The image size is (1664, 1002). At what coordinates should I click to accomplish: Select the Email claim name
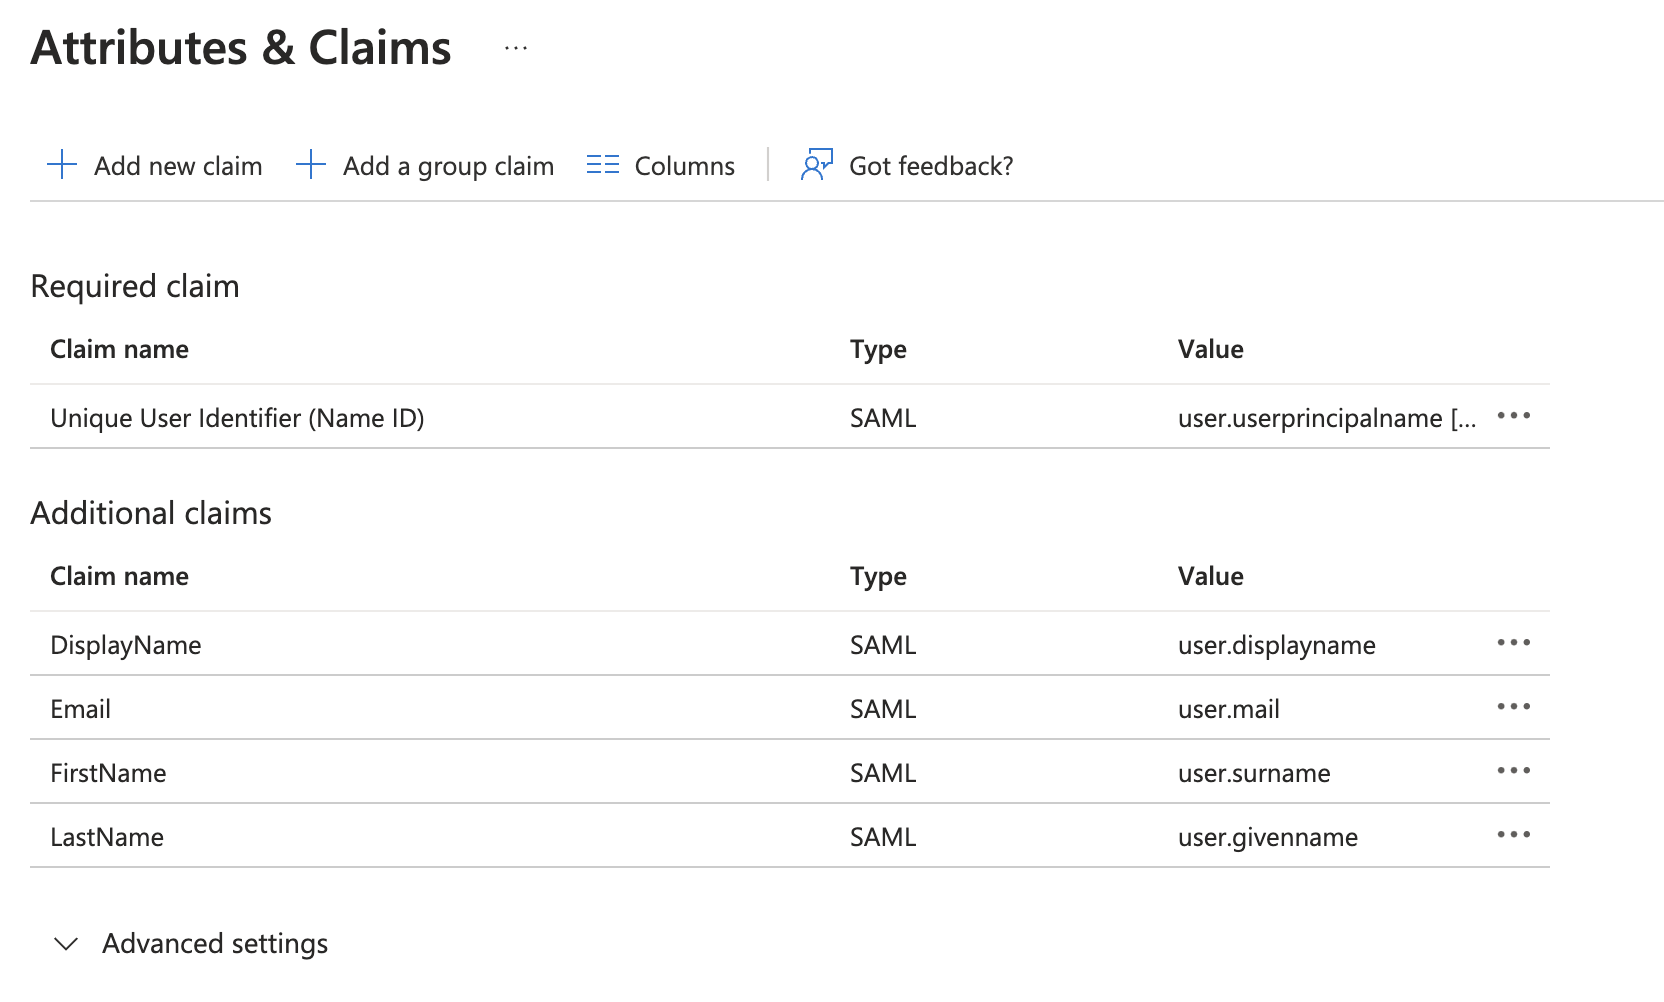coord(80,709)
